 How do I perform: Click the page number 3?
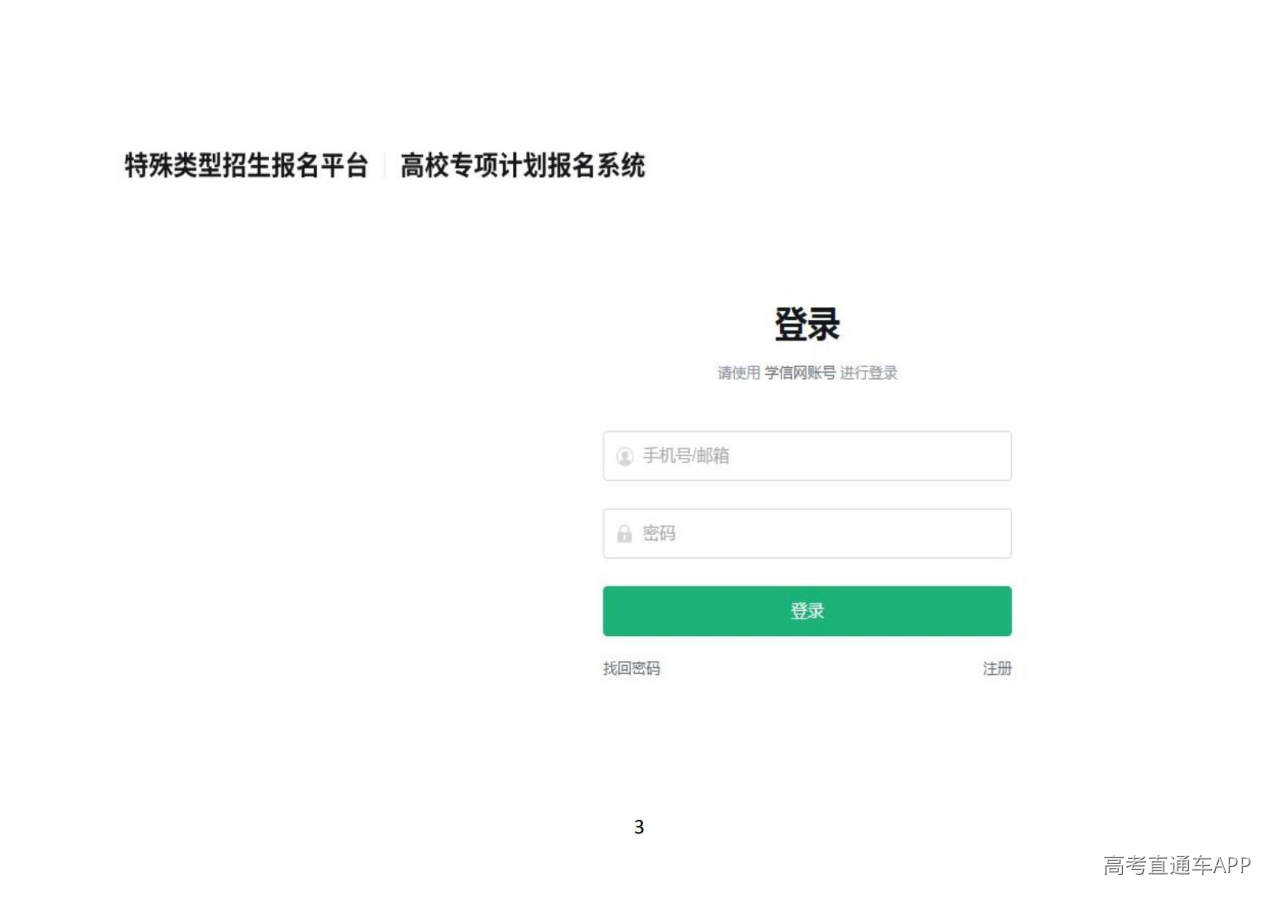click(x=639, y=827)
